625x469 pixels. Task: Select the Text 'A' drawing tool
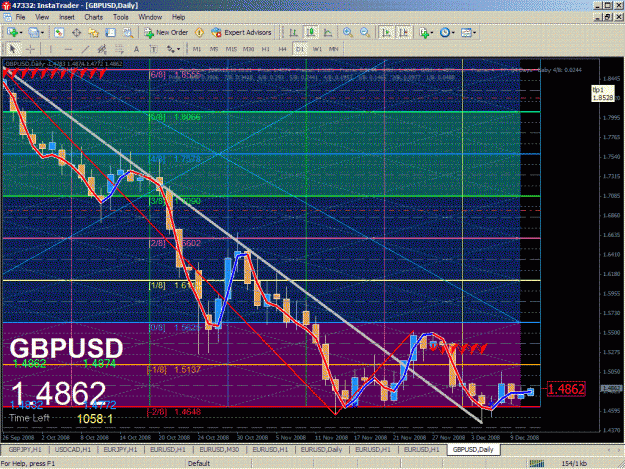(x=136, y=49)
